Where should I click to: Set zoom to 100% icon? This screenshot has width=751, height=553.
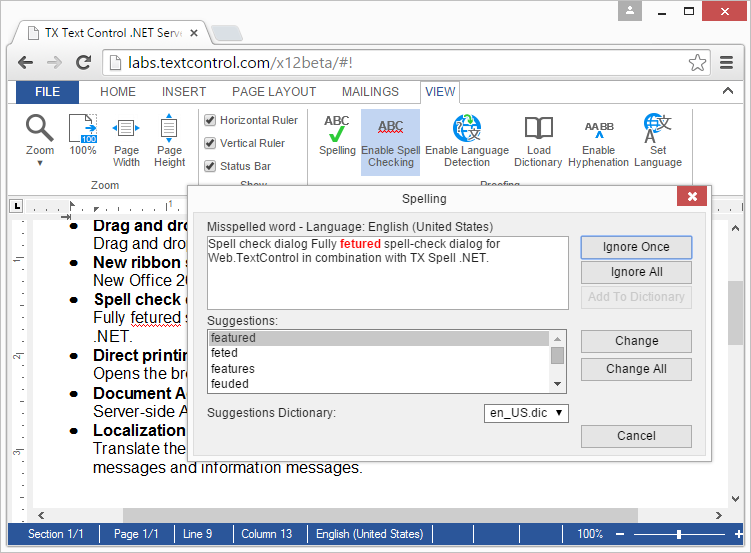83,136
